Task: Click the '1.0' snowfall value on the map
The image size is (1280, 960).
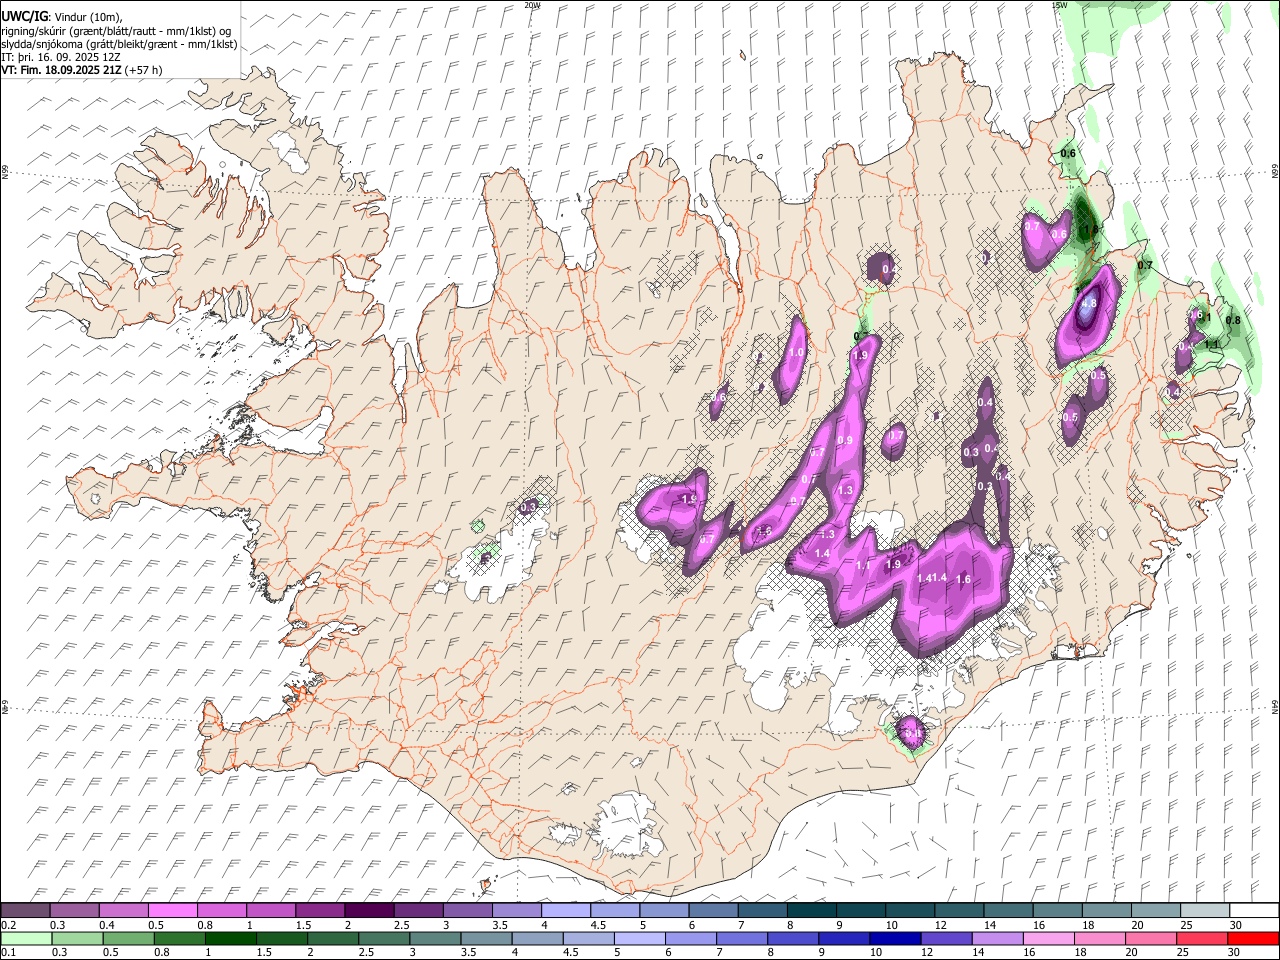Action: click(796, 353)
